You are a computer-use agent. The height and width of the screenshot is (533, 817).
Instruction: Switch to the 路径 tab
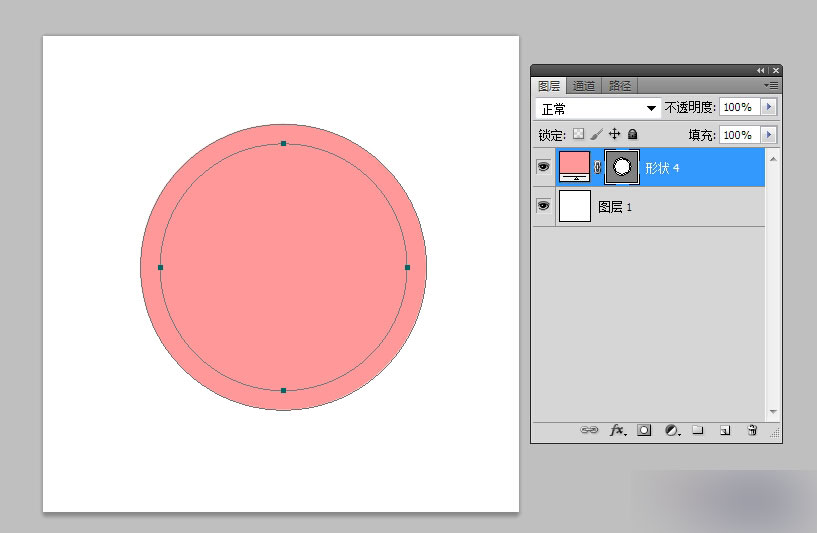click(x=620, y=85)
